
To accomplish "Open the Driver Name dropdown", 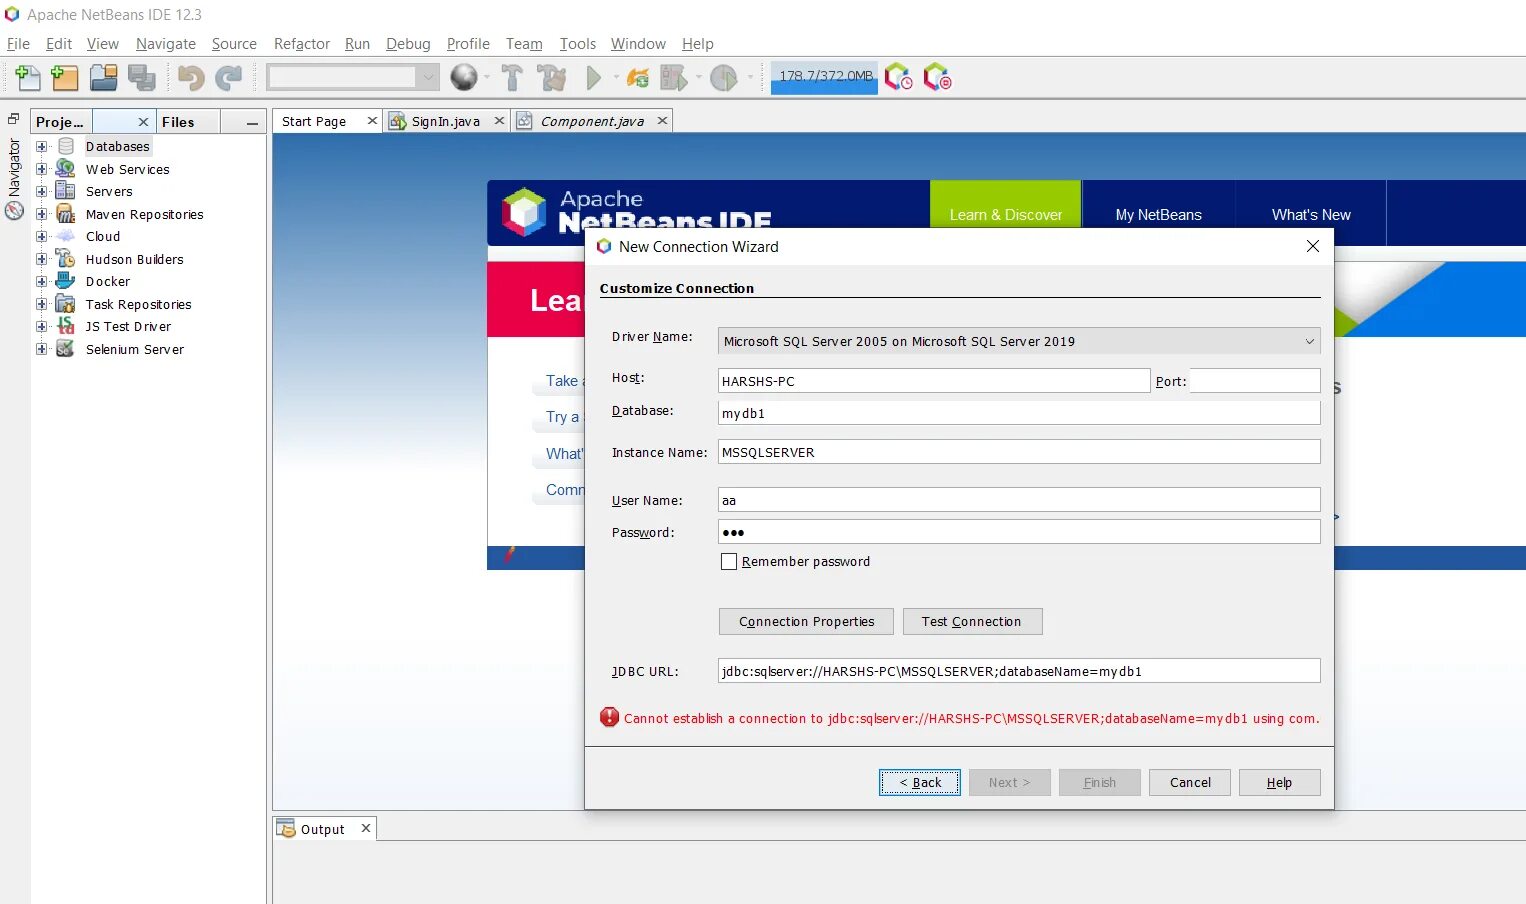I will point(1019,341).
